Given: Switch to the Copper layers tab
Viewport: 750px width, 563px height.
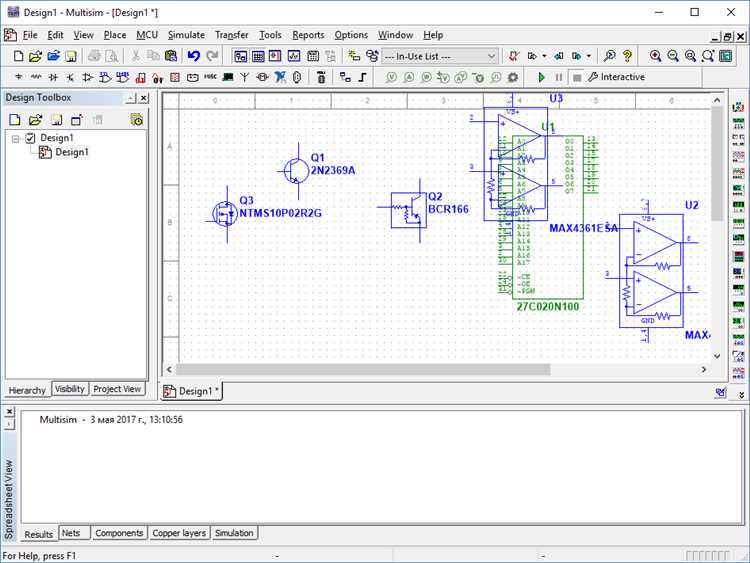Looking at the screenshot, I should pos(179,533).
